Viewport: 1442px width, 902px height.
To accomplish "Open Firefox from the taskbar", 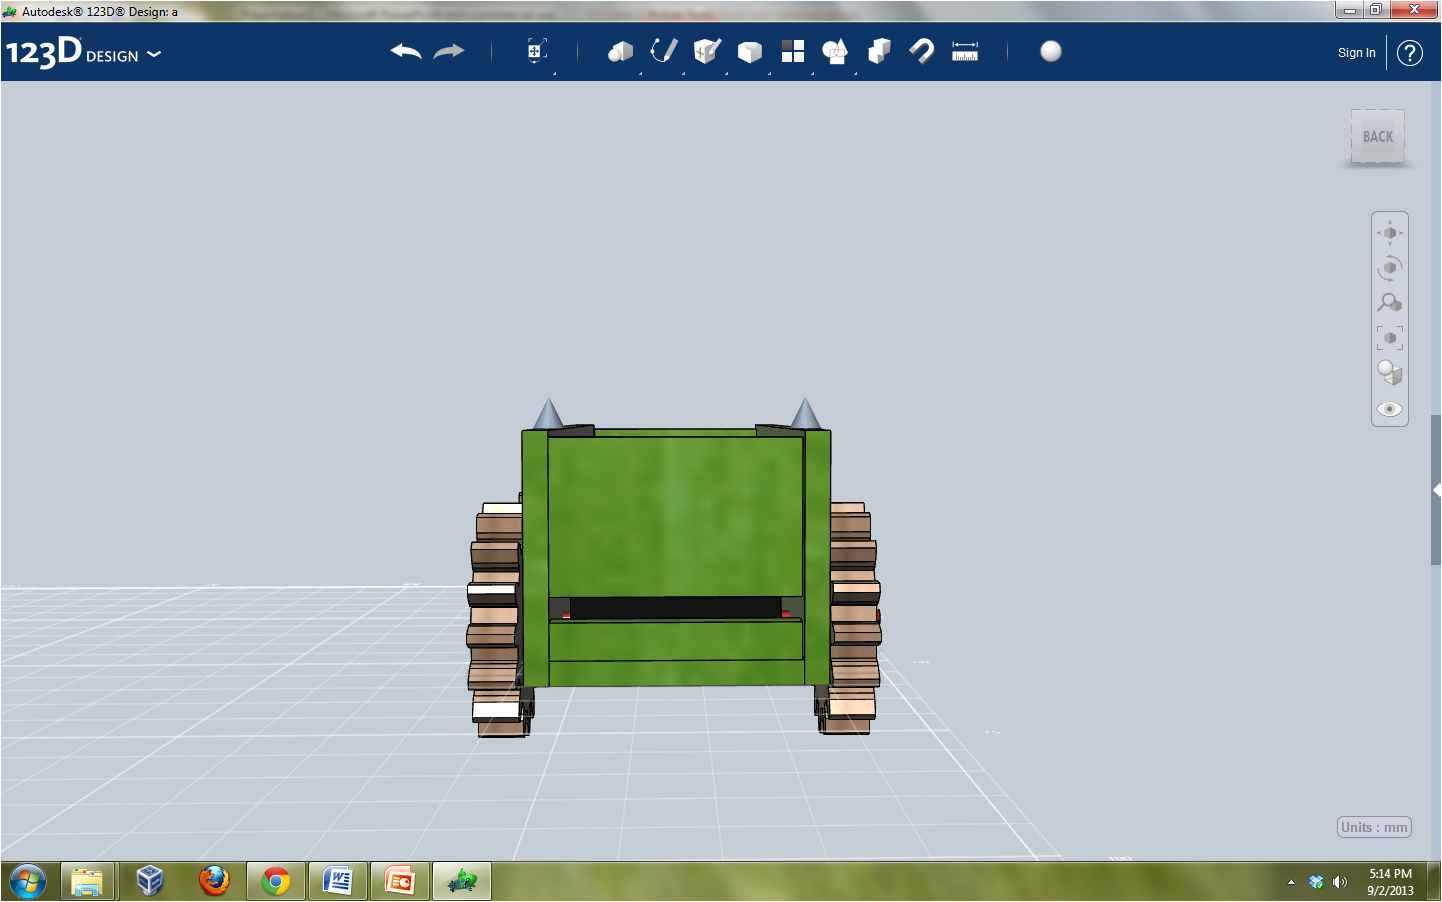I will [213, 882].
